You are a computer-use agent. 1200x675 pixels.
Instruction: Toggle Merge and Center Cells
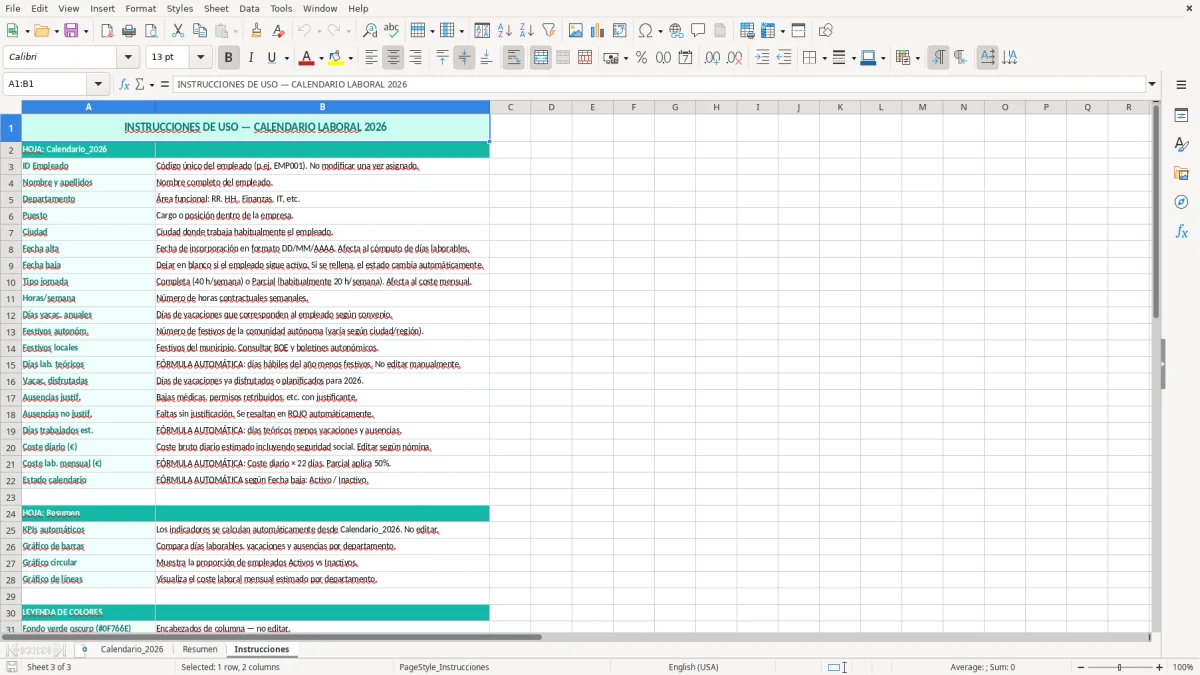coord(541,58)
